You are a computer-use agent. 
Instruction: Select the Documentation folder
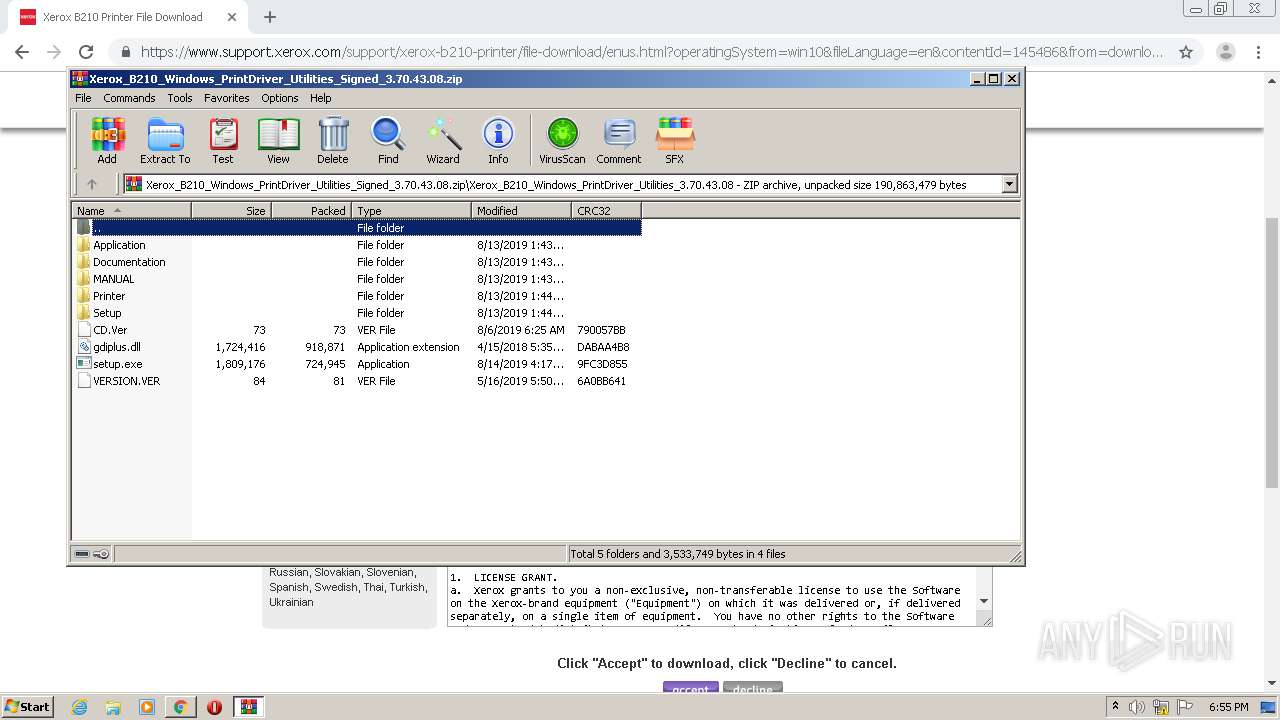pyautogui.click(x=129, y=262)
